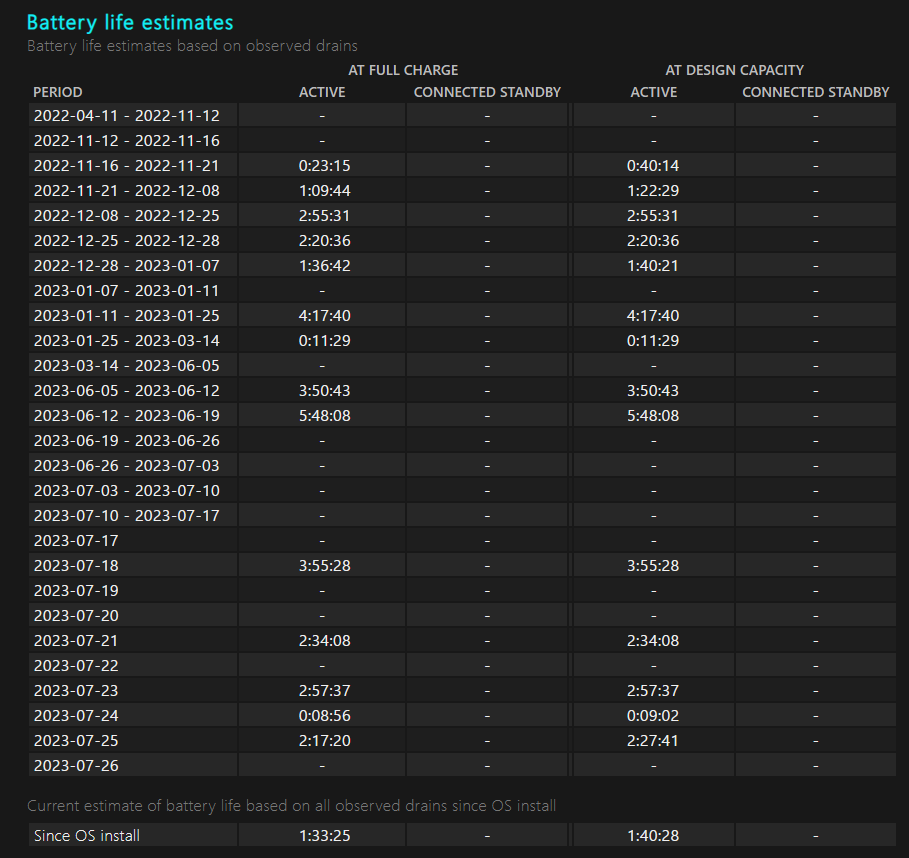
Task: Select period "2022-12-28 - 2023-01-07"
Action: click(126, 265)
